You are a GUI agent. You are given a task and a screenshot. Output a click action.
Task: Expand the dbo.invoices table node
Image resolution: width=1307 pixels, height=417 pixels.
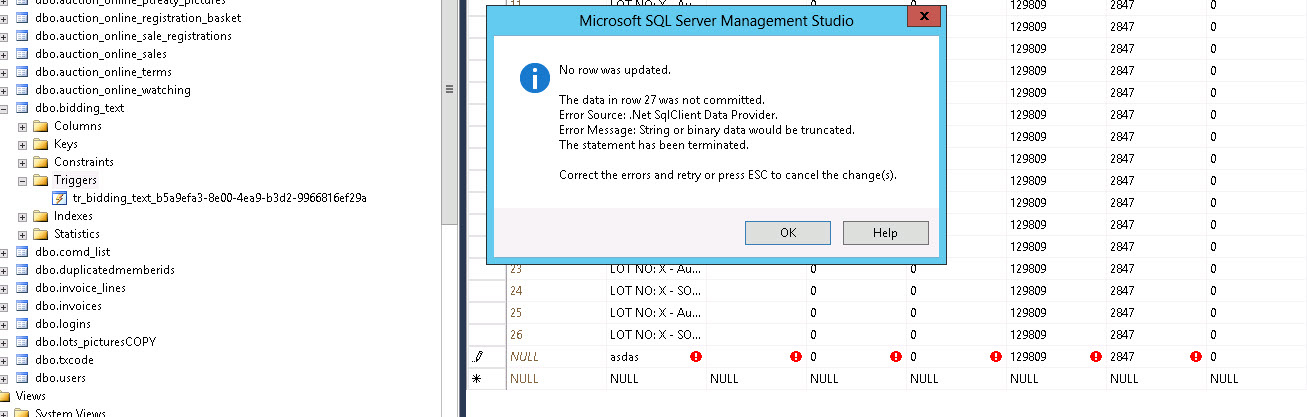4,307
